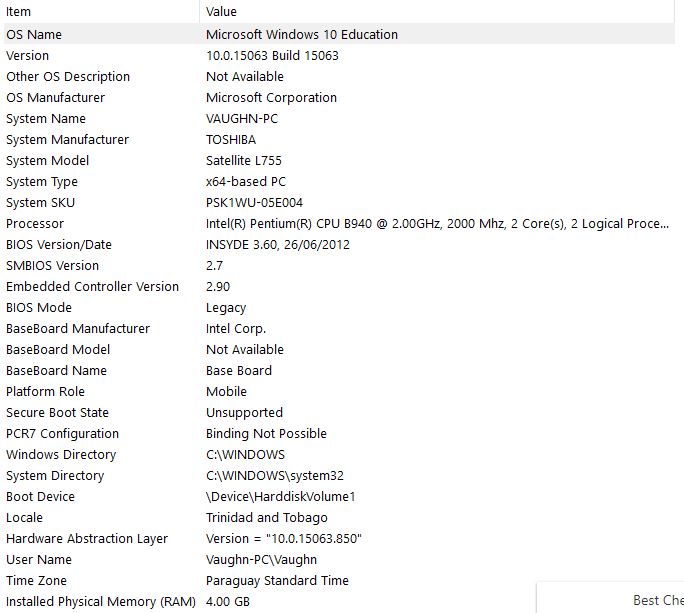Click the 'Legacy' BIOS mode value
This screenshot has height=613, width=684.
(226, 308)
